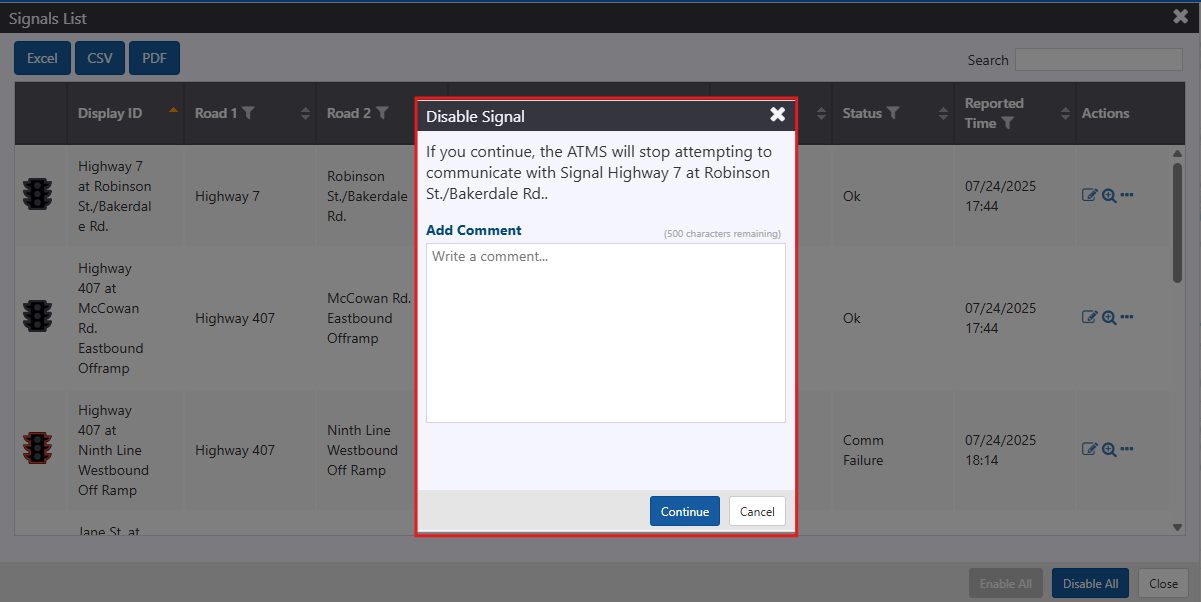This screenshot has width=1201, height=602.
Task: Open the Reported Time column filter
Action: click(x=1008, y=123)
